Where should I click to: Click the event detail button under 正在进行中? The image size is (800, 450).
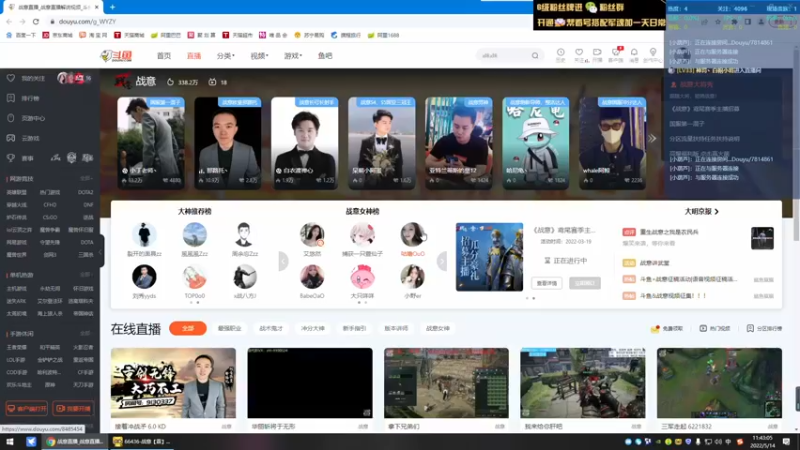tap(547, 283)
